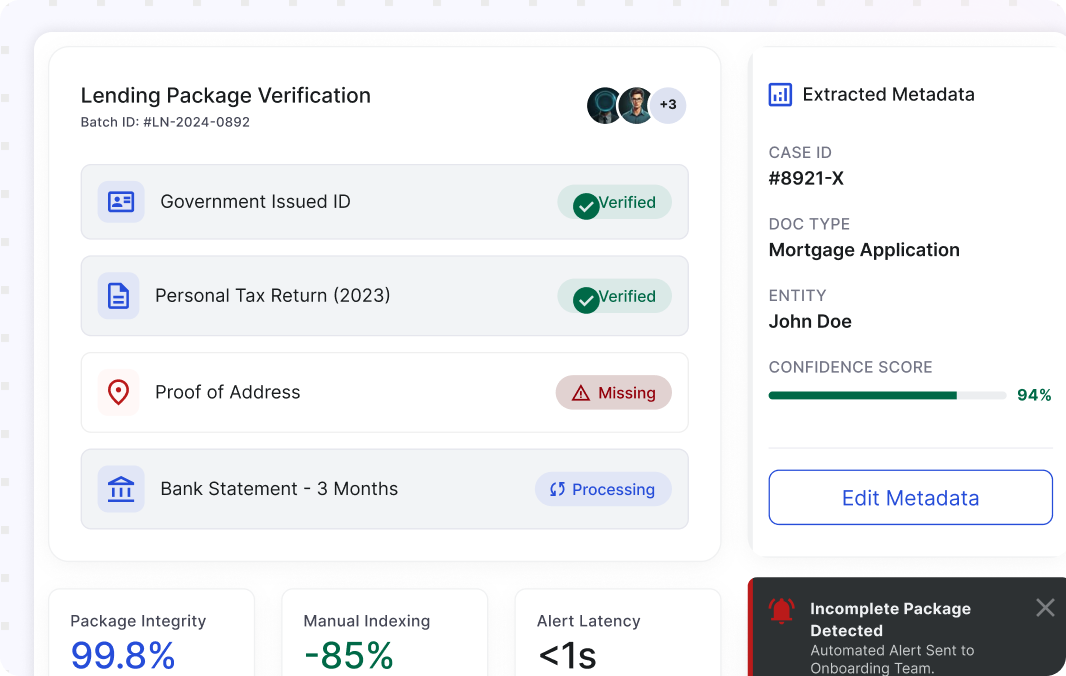This screenshot has height=676, width=1066.
Task: Click the Personal Tax Return document icon
Action: (x=118, y=296)
